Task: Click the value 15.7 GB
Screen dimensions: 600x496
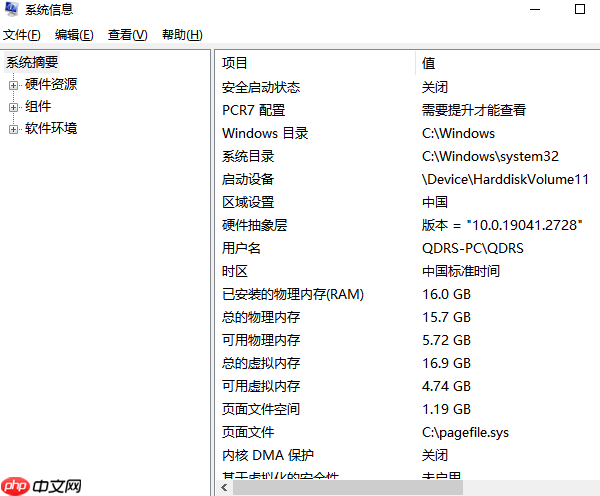Action: (x=446, y=317)
